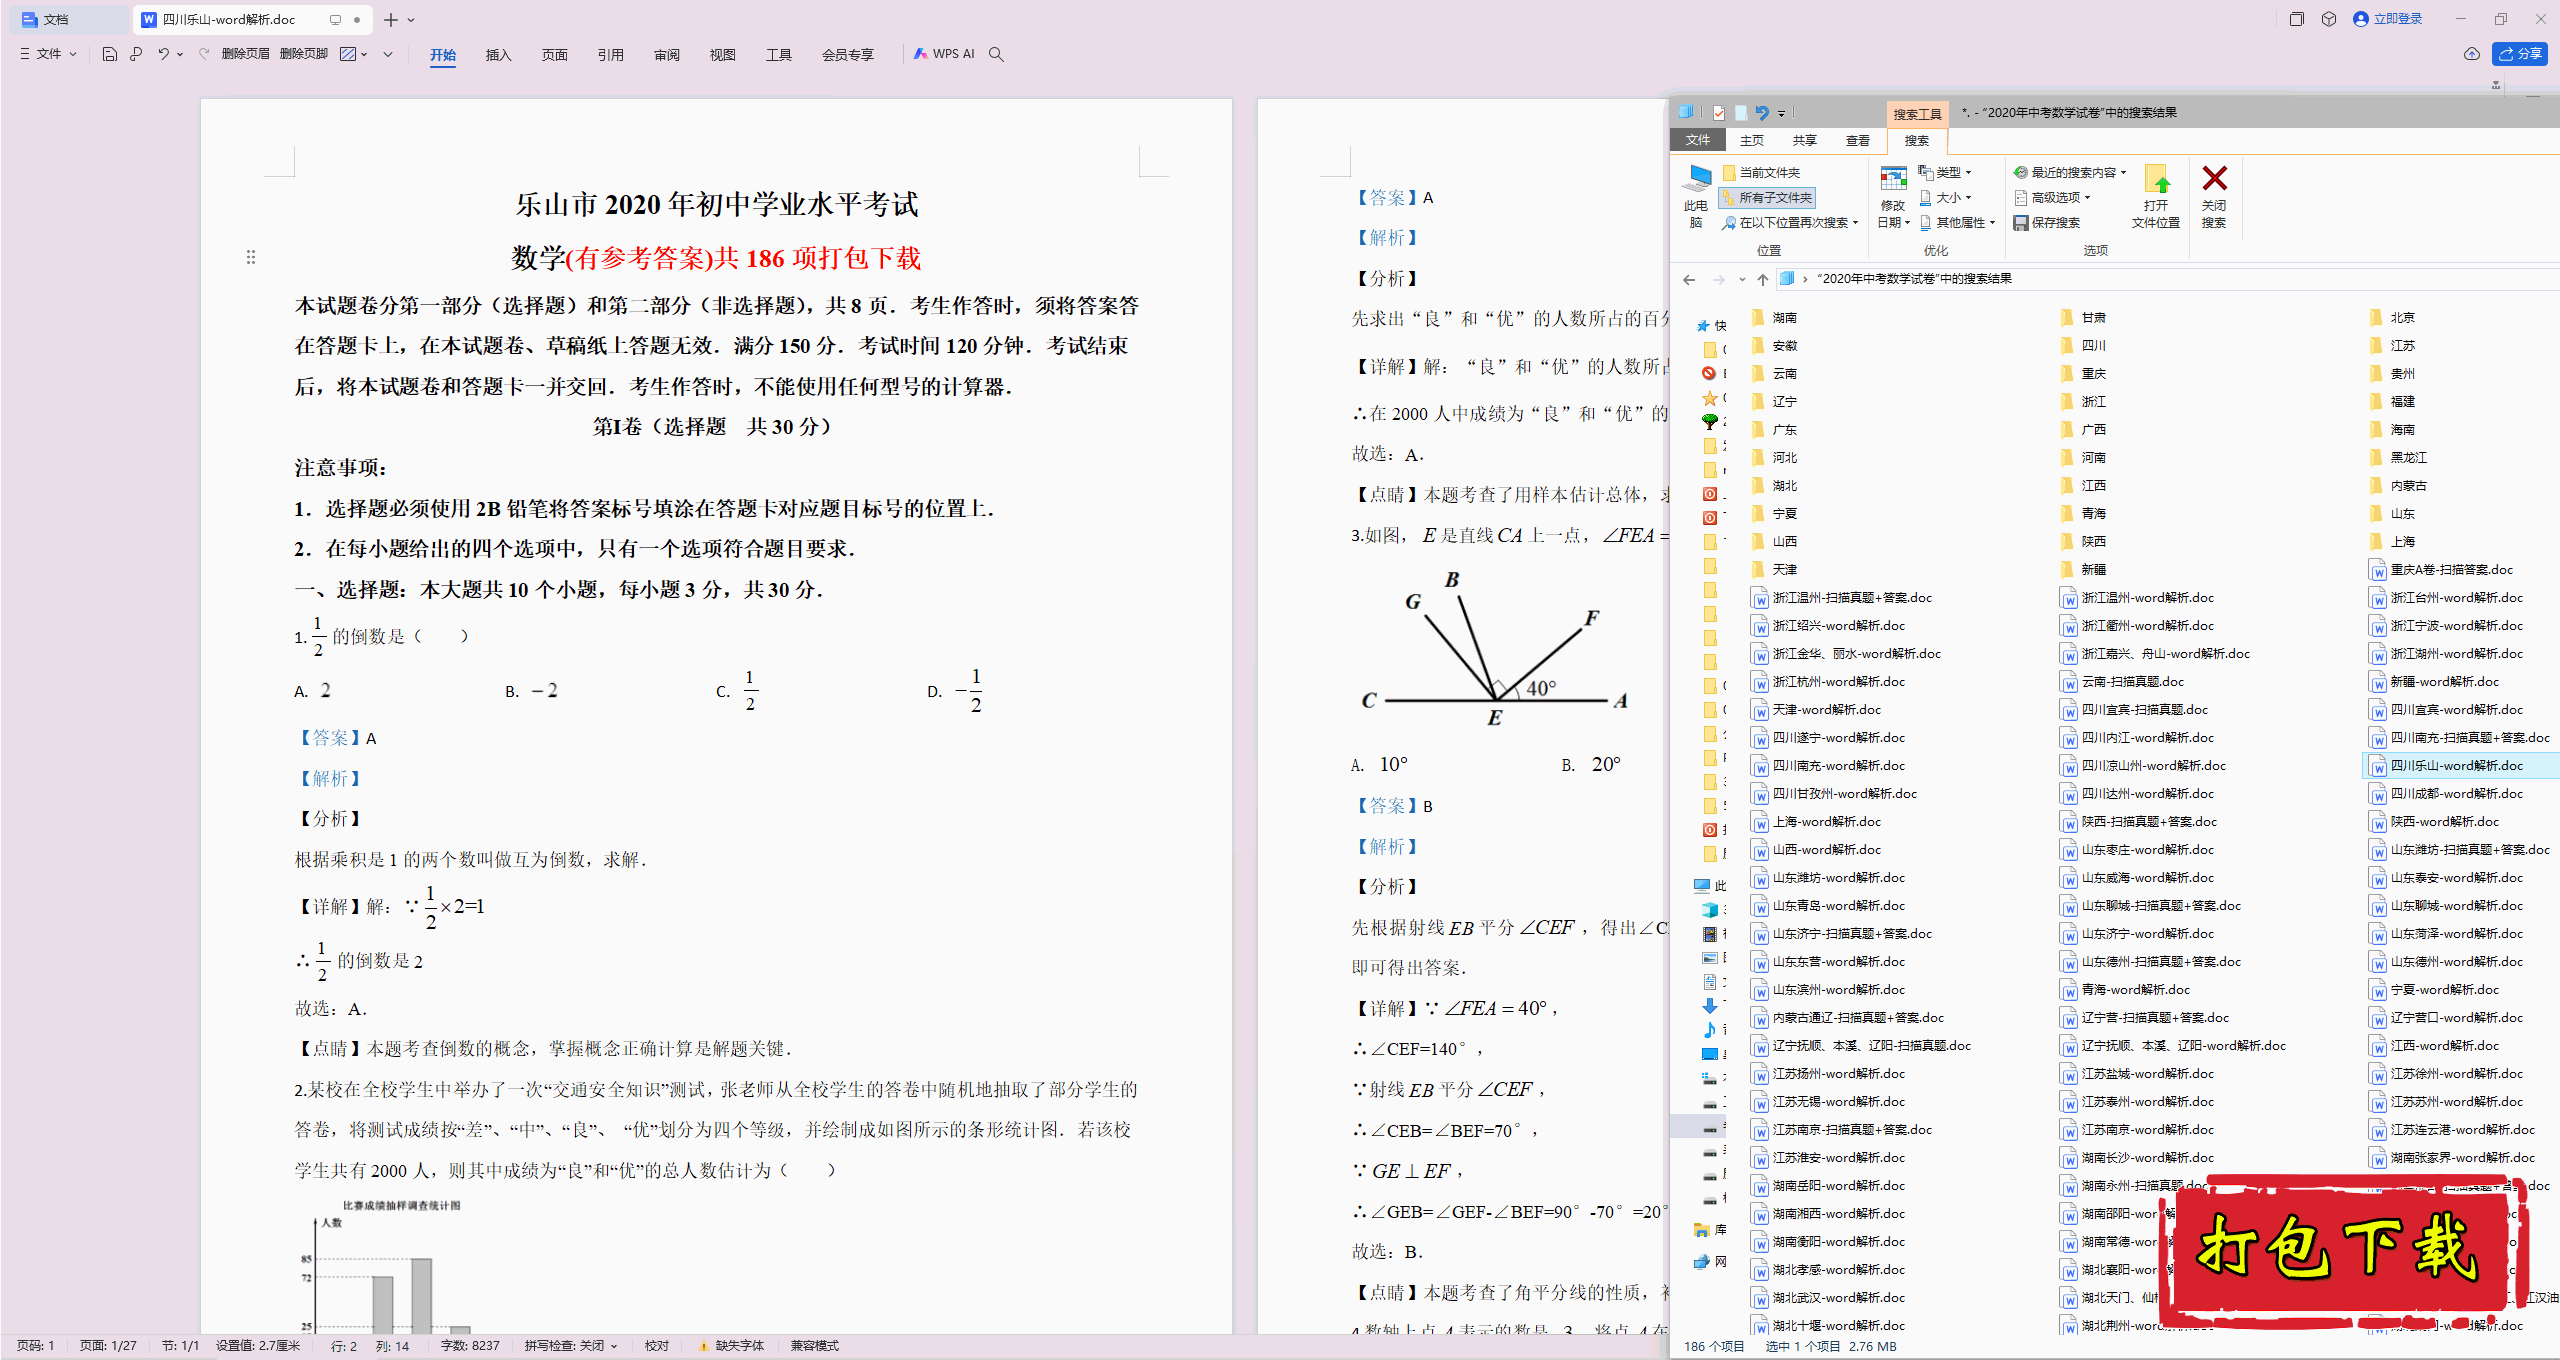This screenshot has width=2560, height=1360.
Task: Open the WPS search magnifier
Action: coord(996,54)
